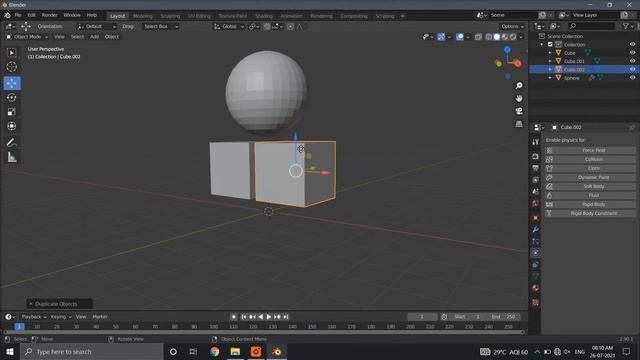This screenshot has height=360, width=640.
Task: Switch to solid viewport shading
Action: click(x=496, y=37)
